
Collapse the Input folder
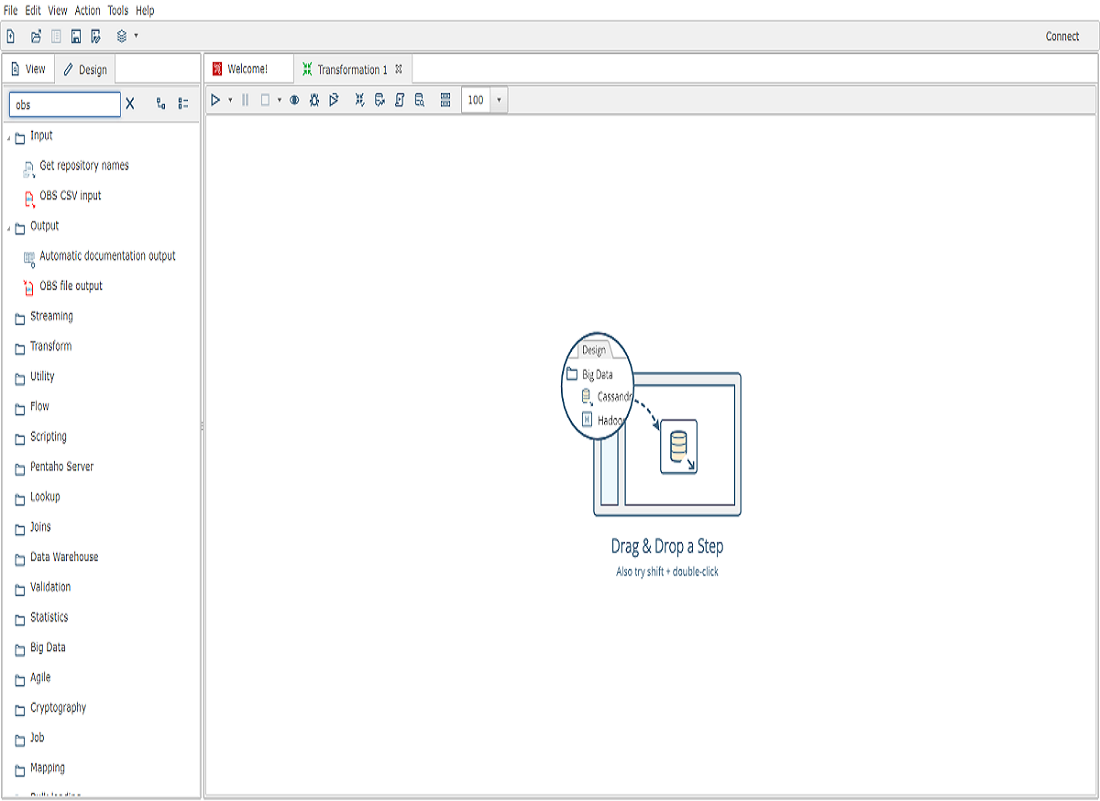[x=9, y=138]
